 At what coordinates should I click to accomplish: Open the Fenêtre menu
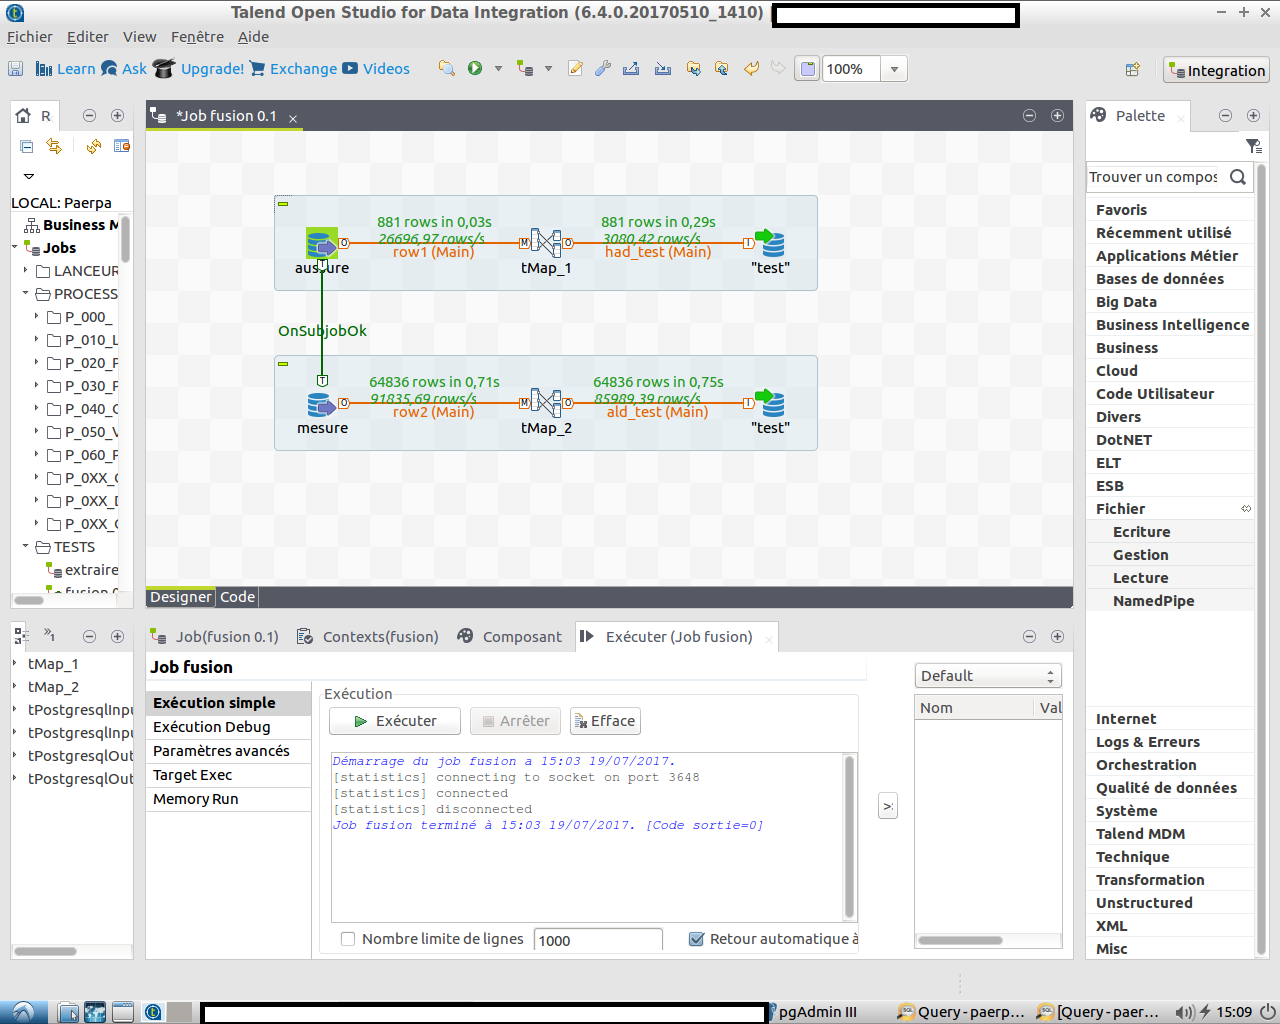point(198,37)
